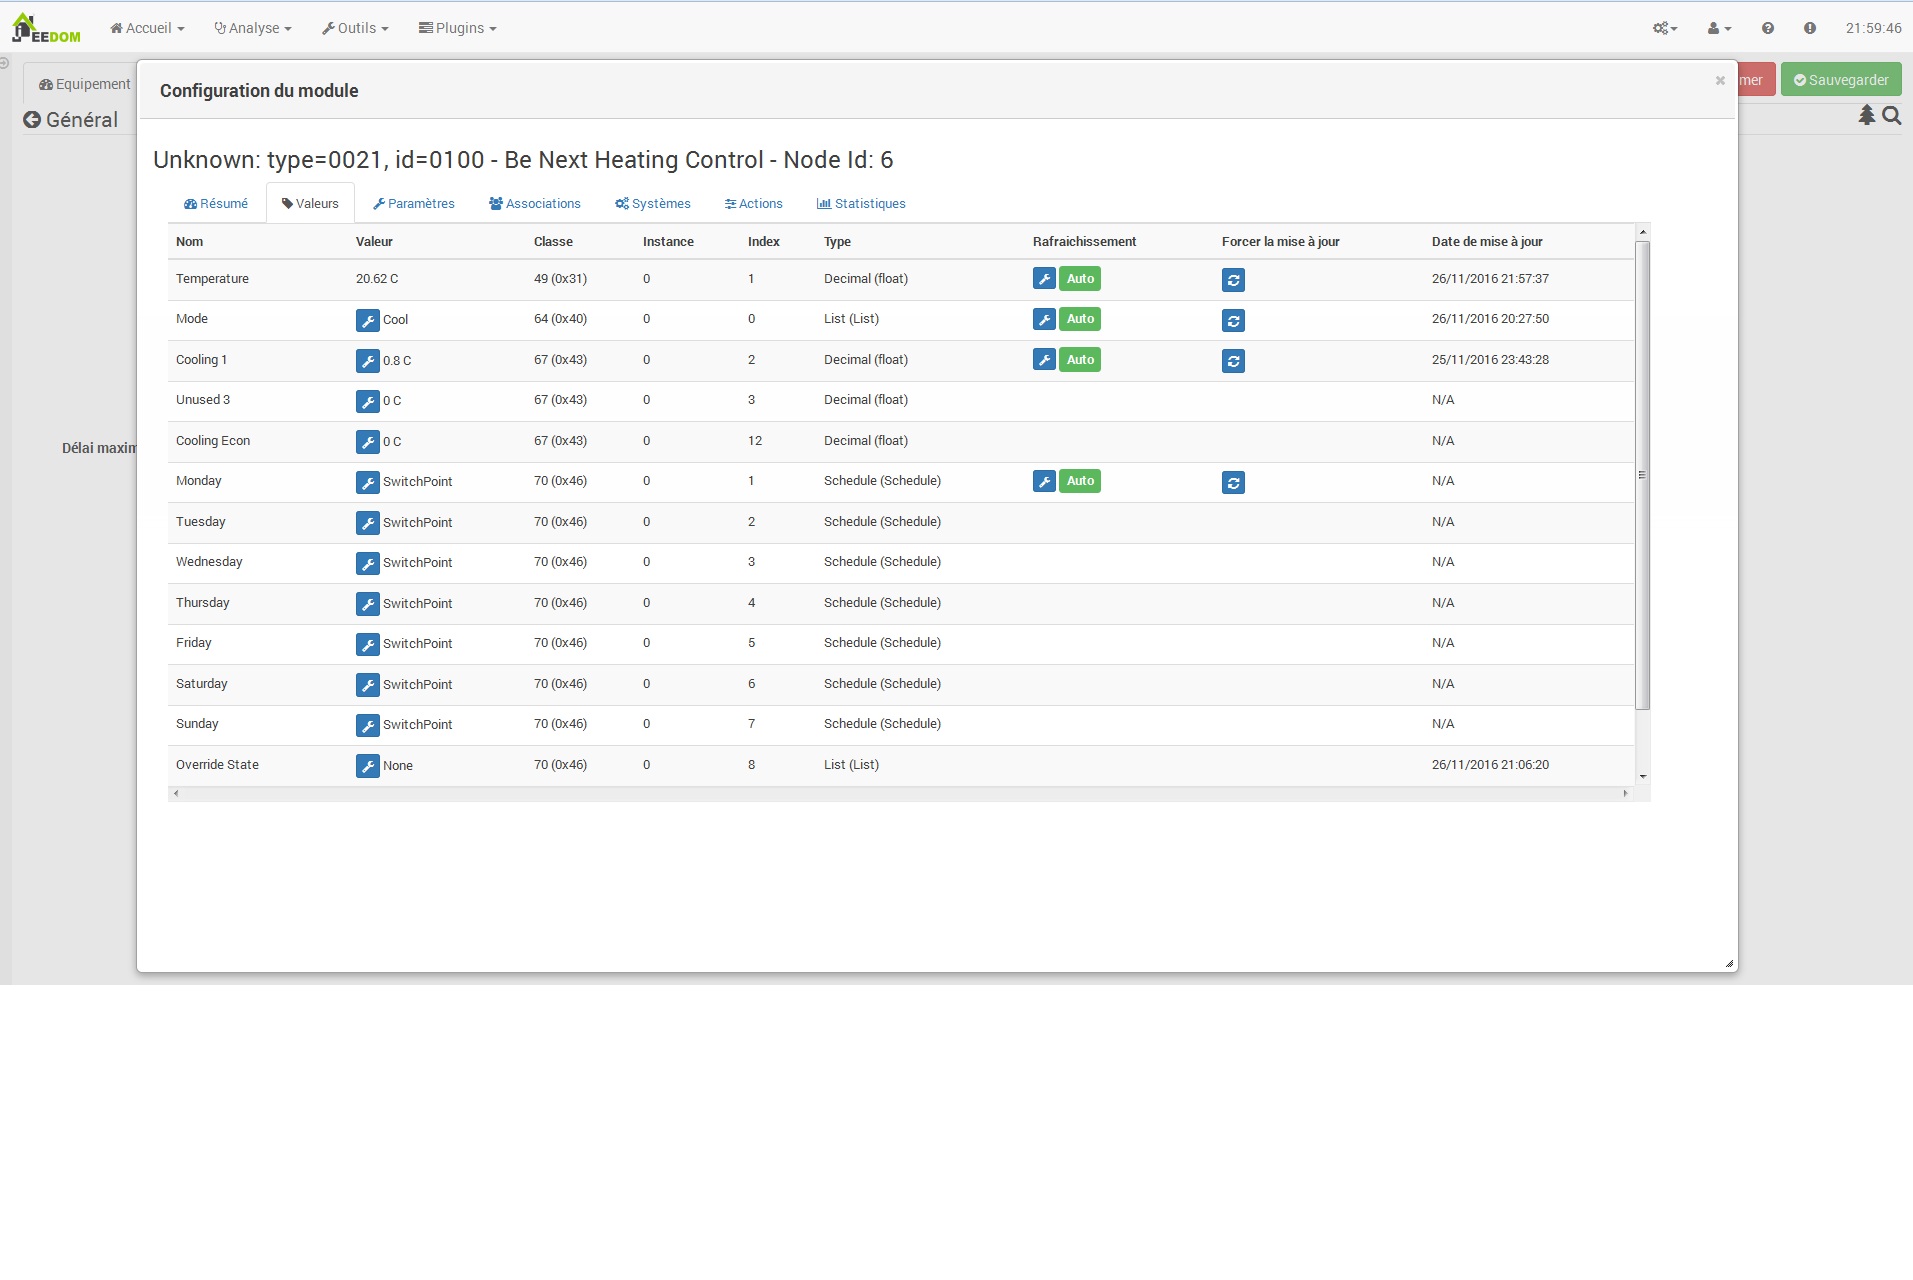This screenshot has width=1913, height=1280.
Task: Edit the Cooling 1 value wrench
Action: pos(368,361)
